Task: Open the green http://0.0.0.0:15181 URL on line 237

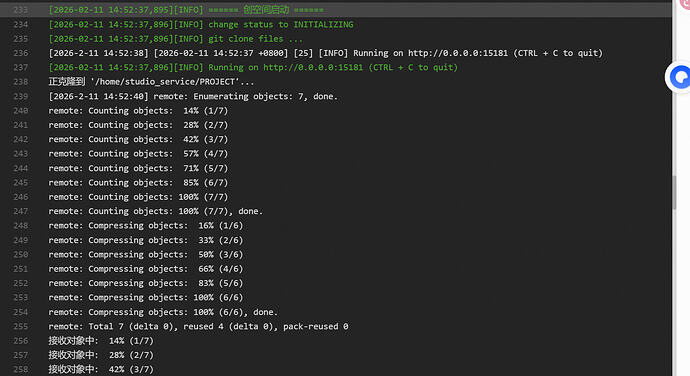Action: (x=313, y=67)
